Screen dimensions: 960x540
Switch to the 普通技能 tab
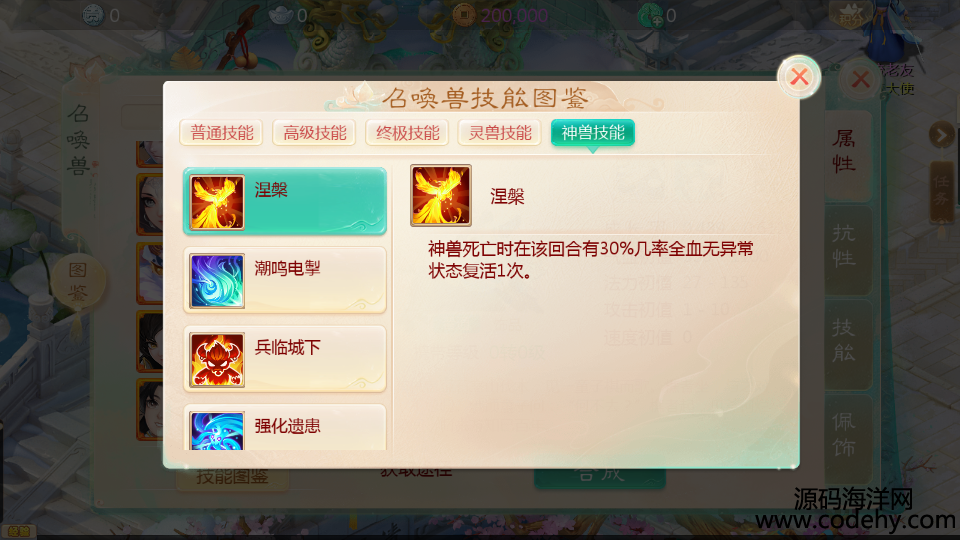[222, 133]
